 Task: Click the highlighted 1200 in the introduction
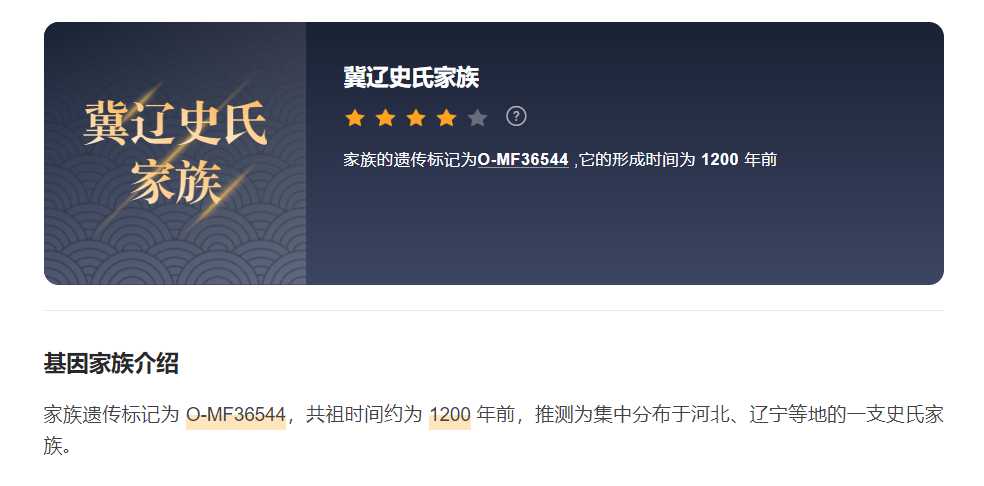coord(450,415)
